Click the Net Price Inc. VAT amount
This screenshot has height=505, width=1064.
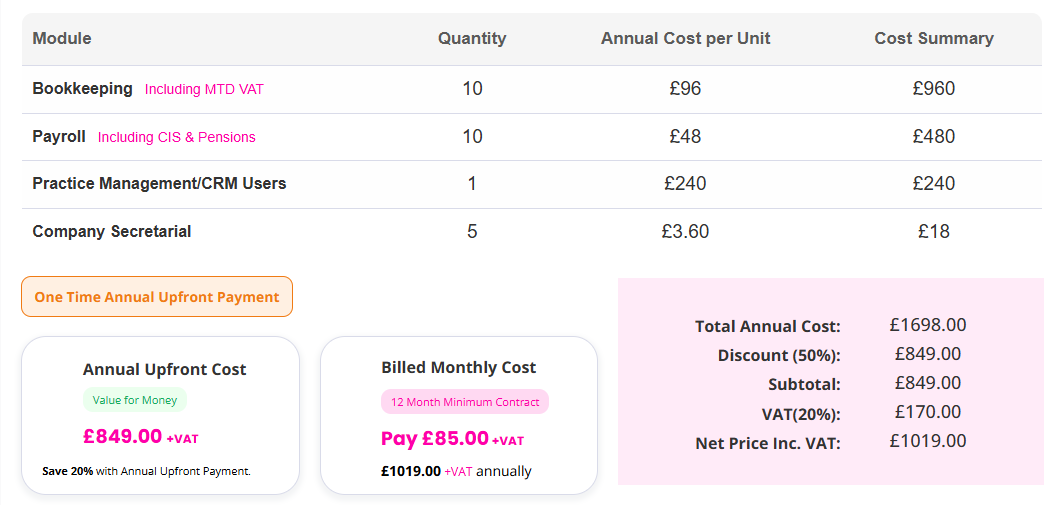tap(927, 441)
